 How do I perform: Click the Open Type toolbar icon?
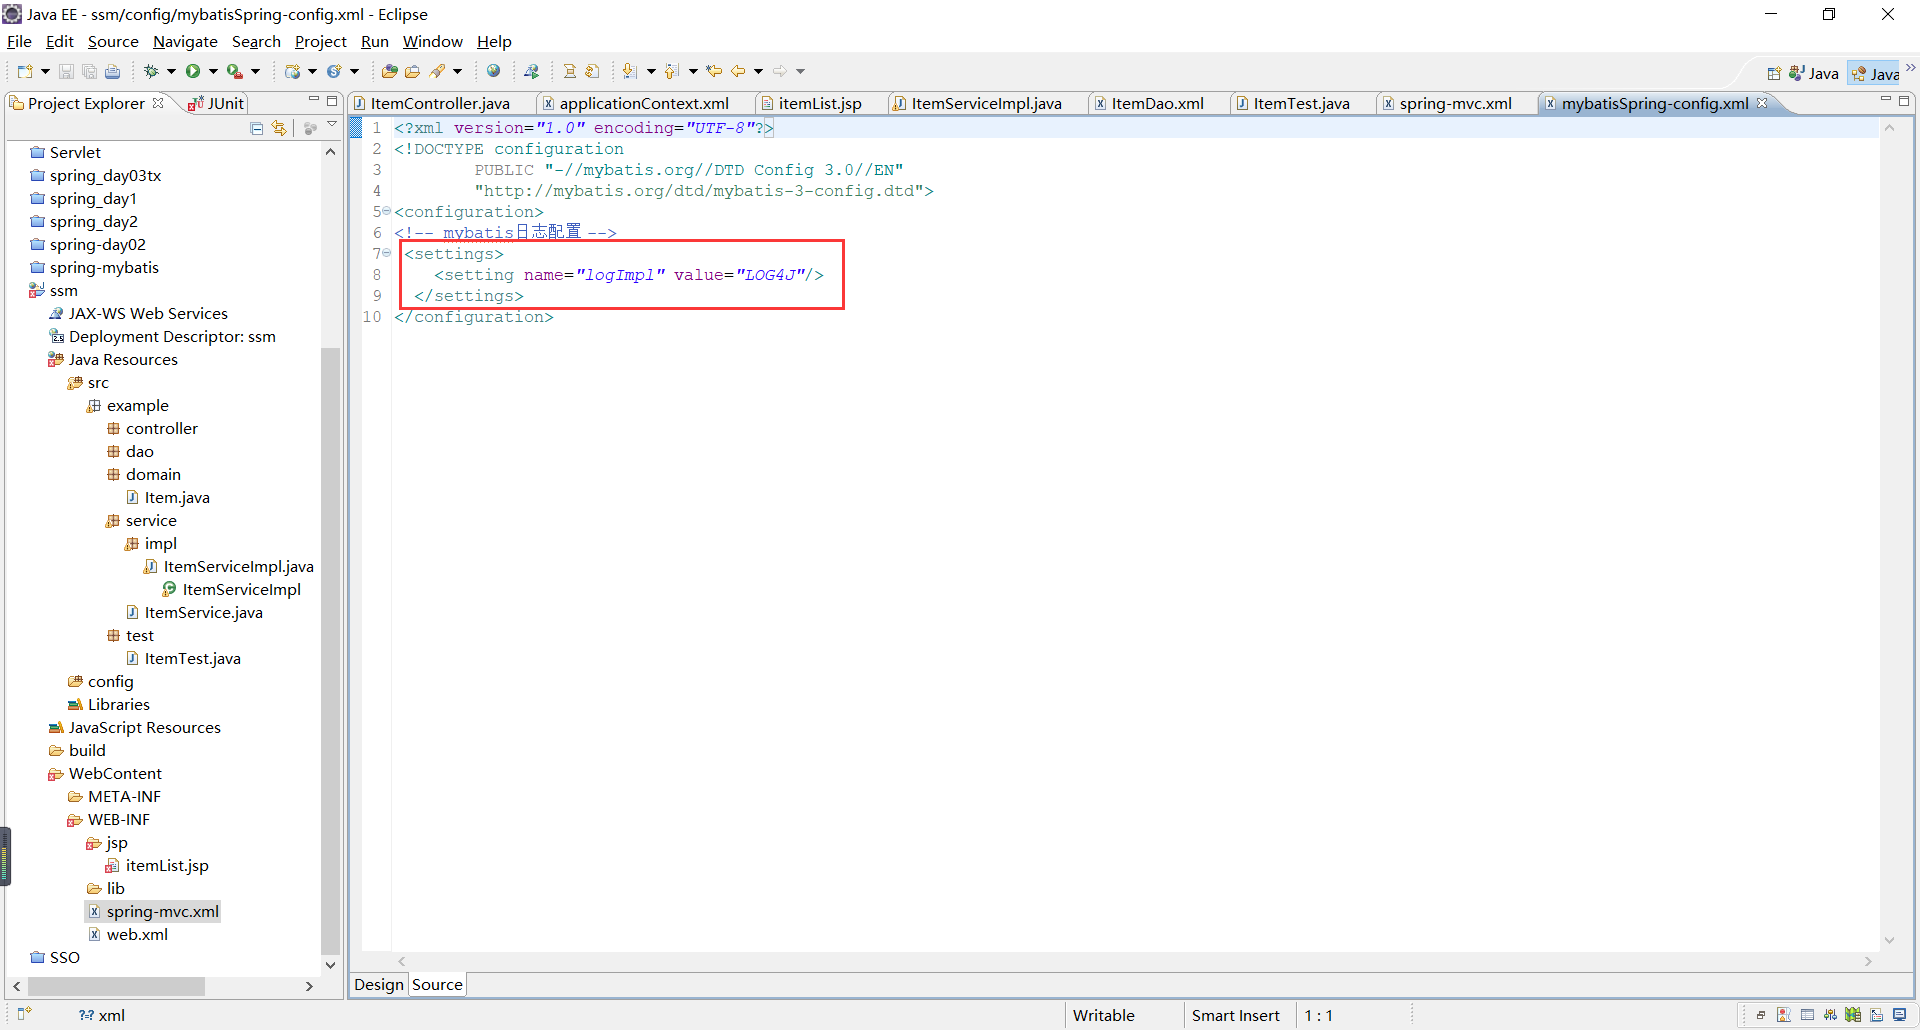click(x=389, y=71)
